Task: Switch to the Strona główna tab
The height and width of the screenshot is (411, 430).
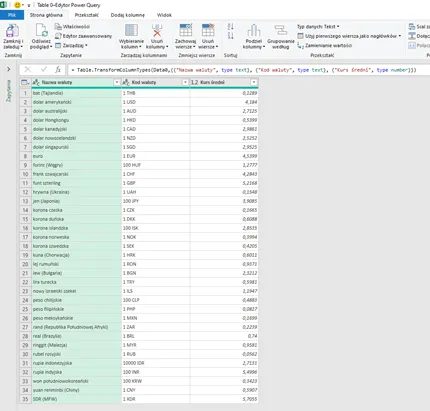Action: 46,15
